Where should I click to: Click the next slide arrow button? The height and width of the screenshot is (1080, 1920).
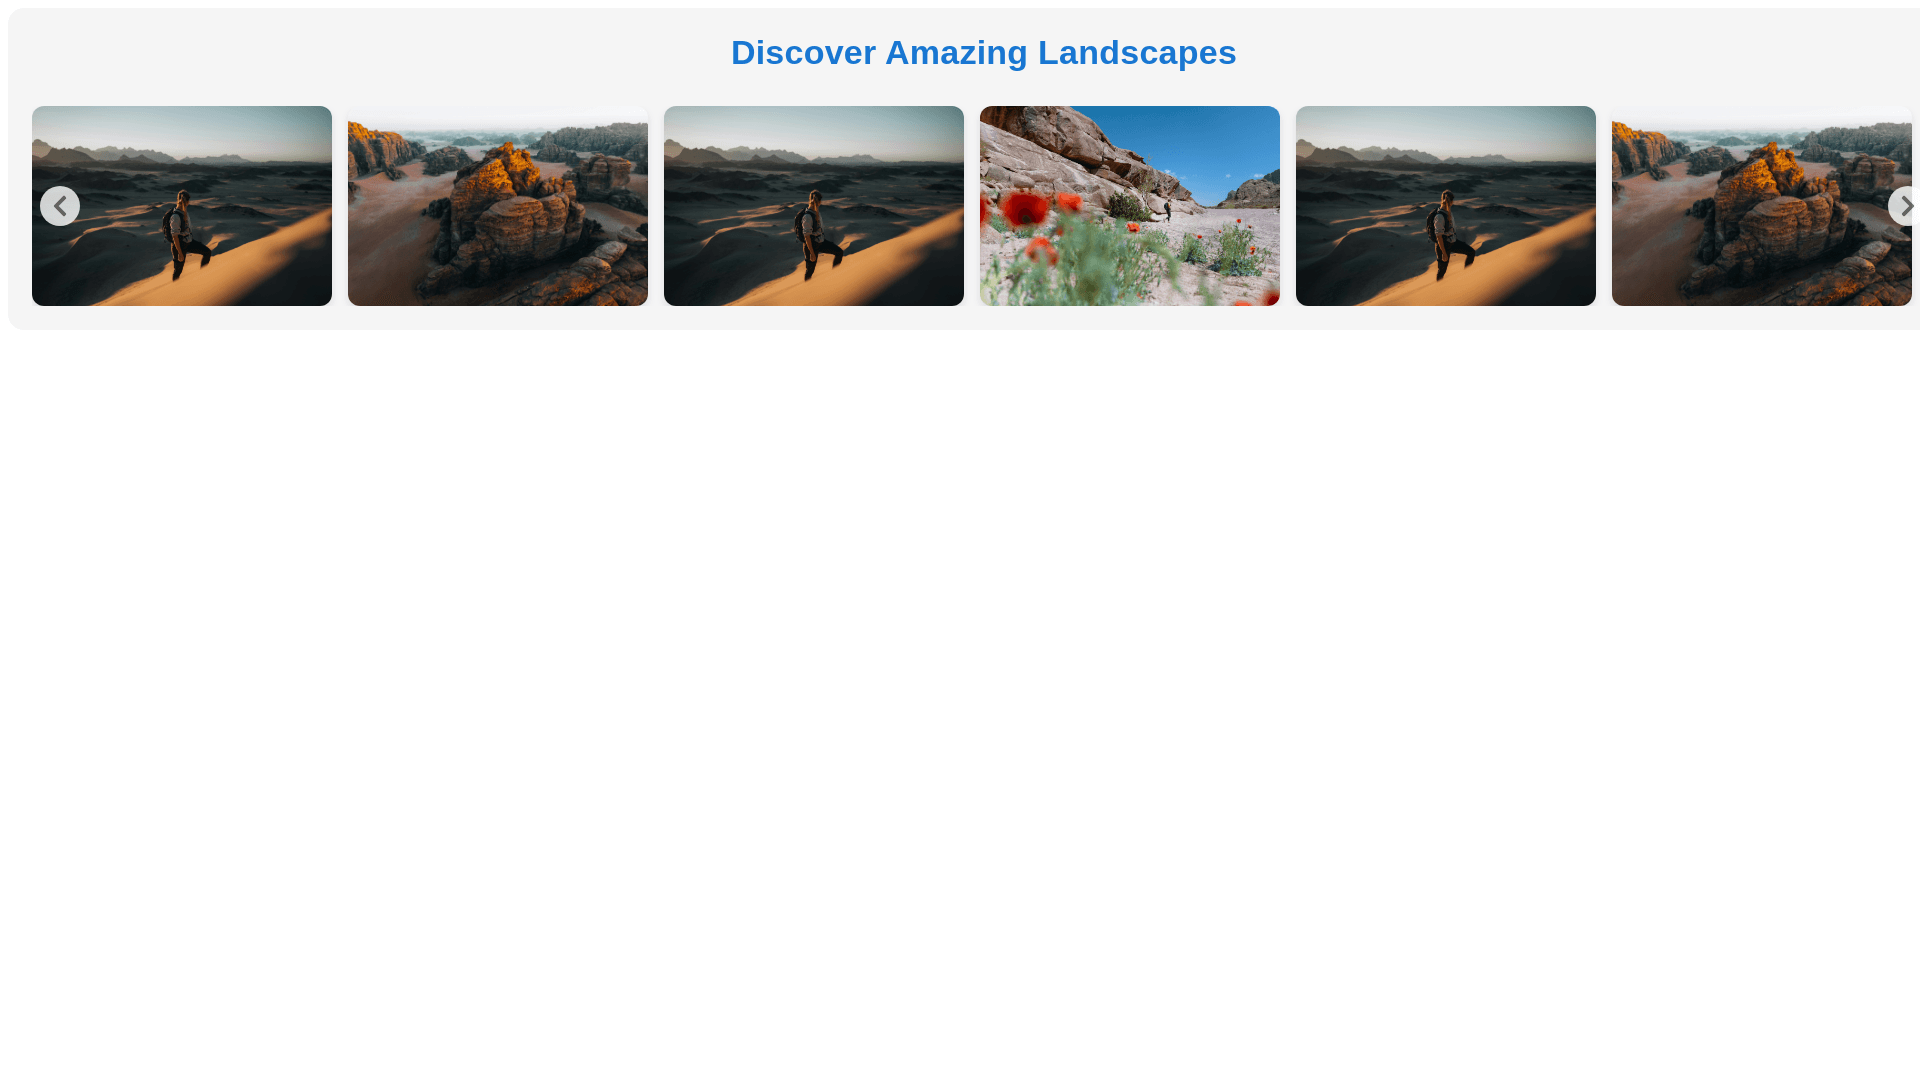1905,206
